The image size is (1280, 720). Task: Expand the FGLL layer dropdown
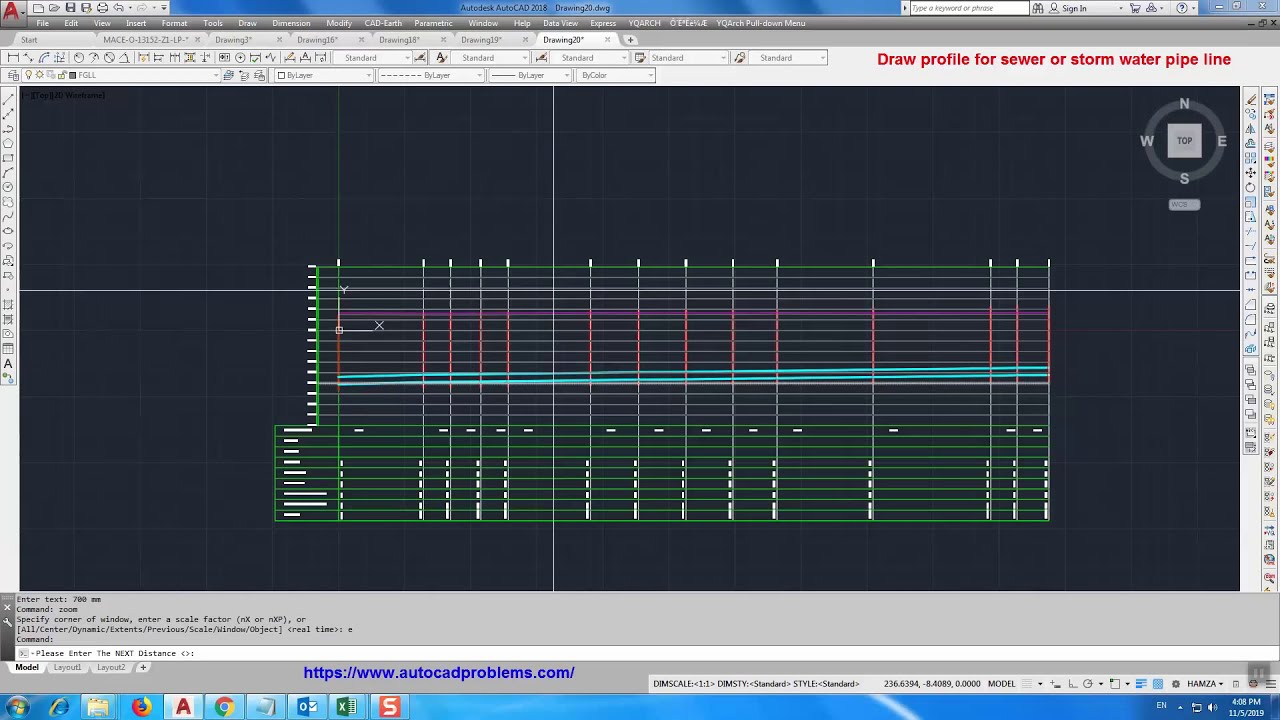pos(214,76)
